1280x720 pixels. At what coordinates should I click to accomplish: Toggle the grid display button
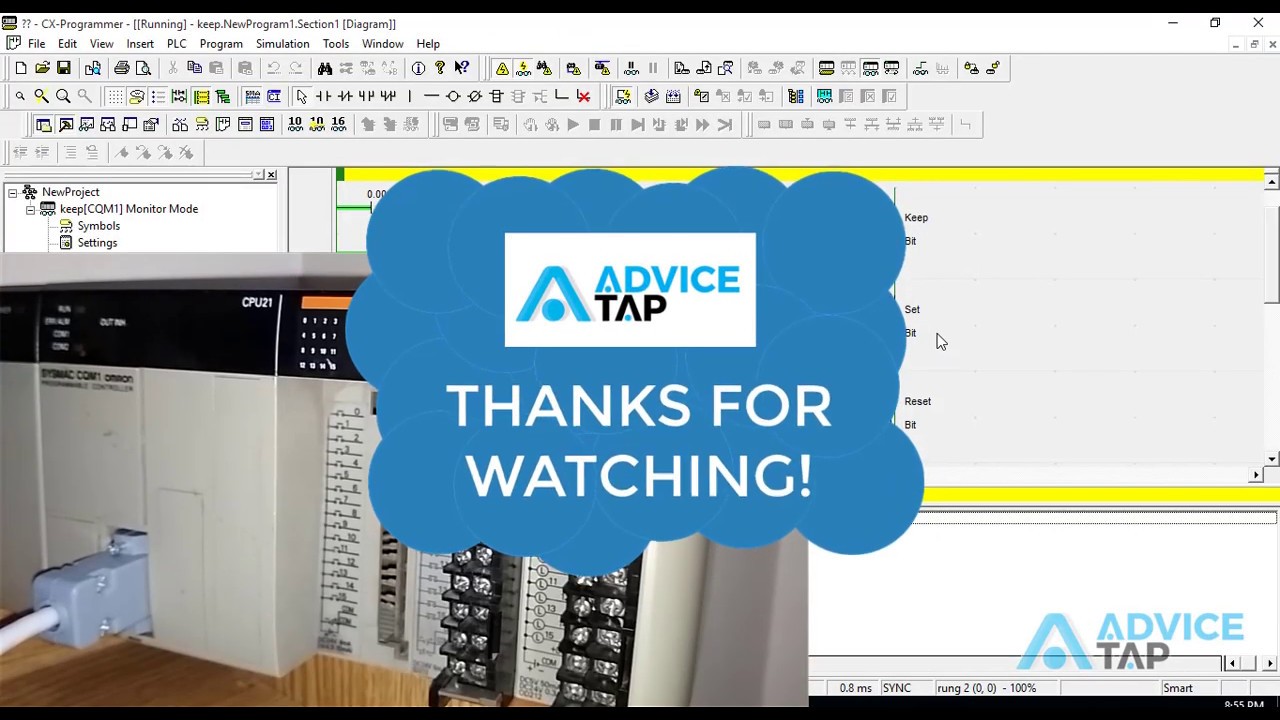coord(115,96)
